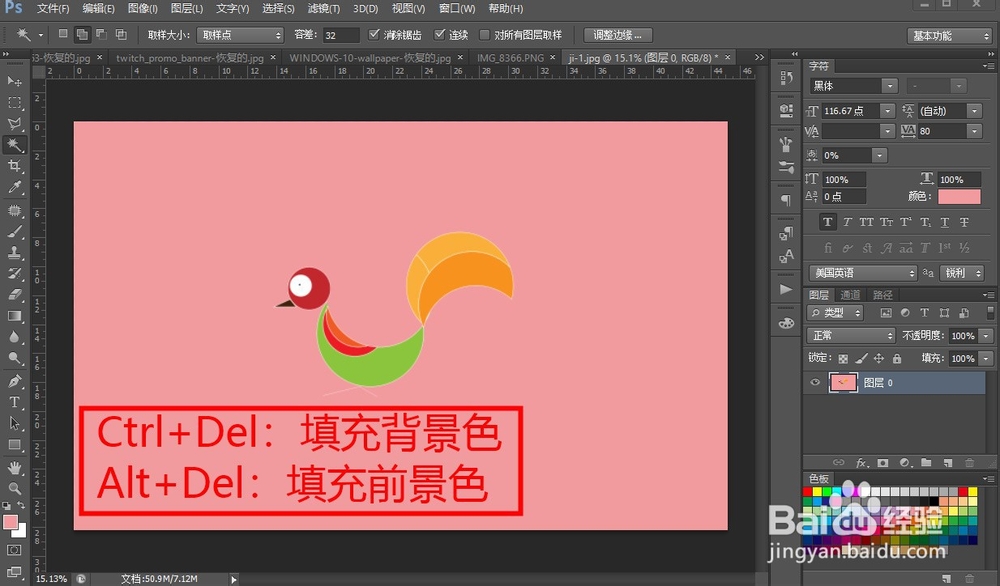The width and height of the screenshot is (1000, 586).
Task: Toggle 消除锯齿 in the options bar
Action: 376,34
